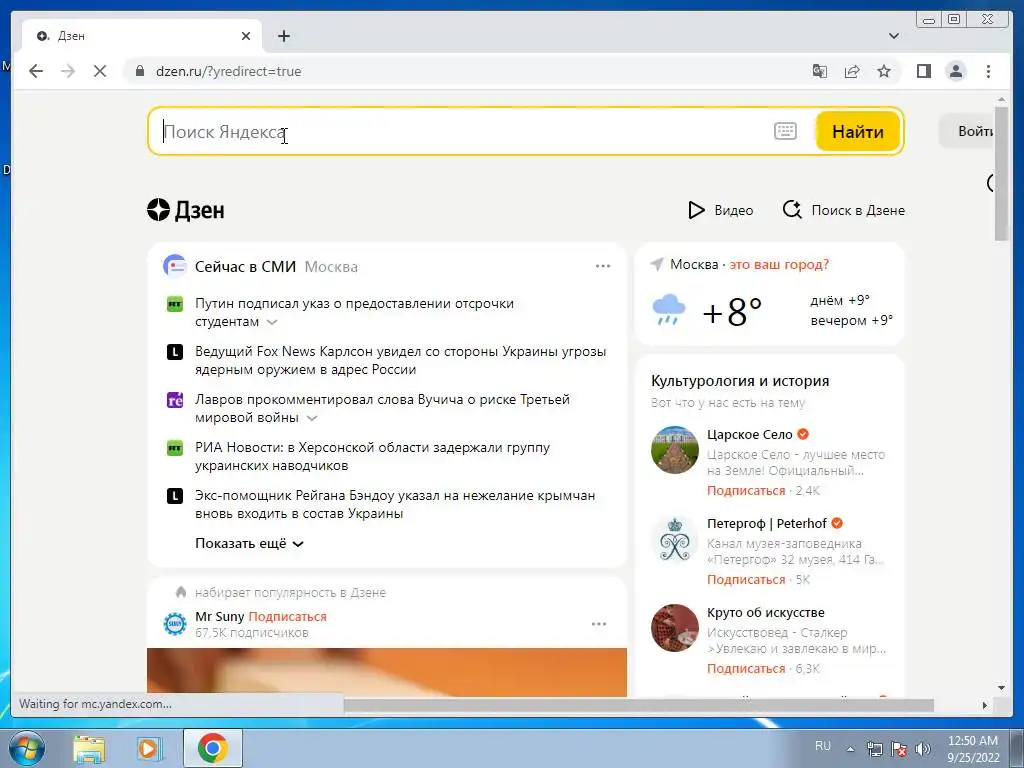This screenshot has width=1024, height=768.
Task: Open the Видео section
Action: click(721, 210)
